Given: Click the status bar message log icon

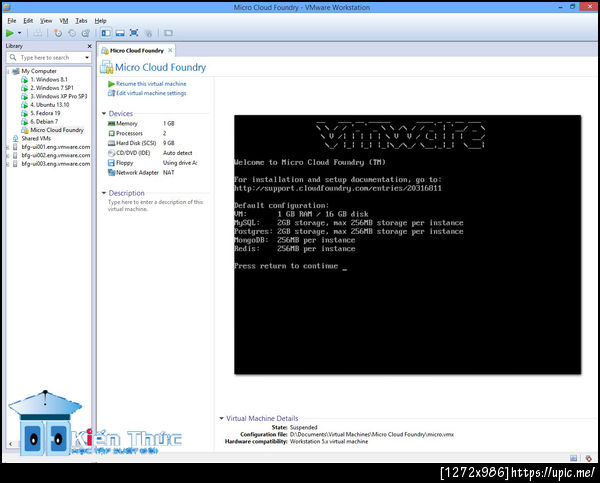Looking at the screenshot, I should (x=574, y=458).
